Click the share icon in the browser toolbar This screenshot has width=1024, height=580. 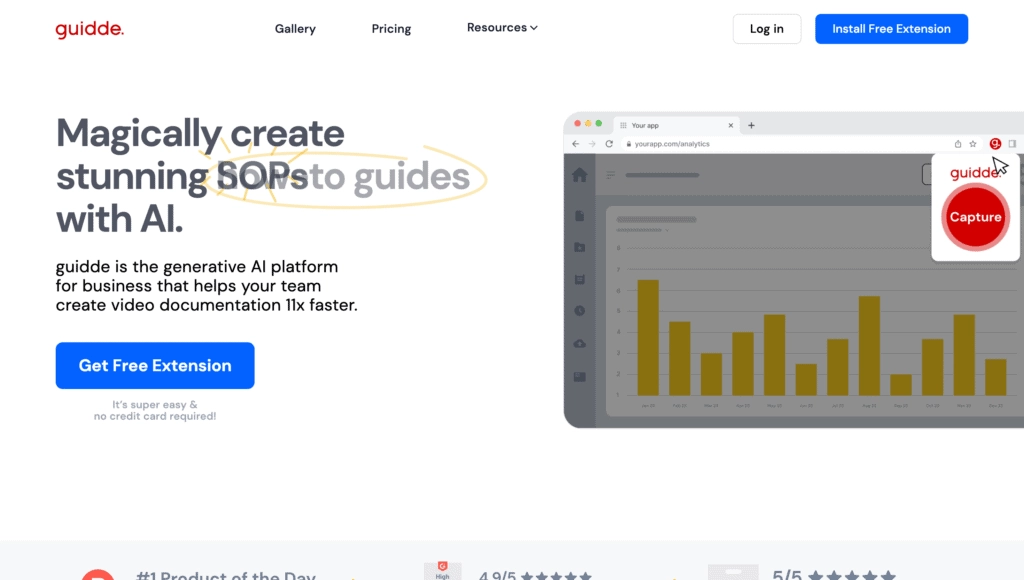coord(958,143)
